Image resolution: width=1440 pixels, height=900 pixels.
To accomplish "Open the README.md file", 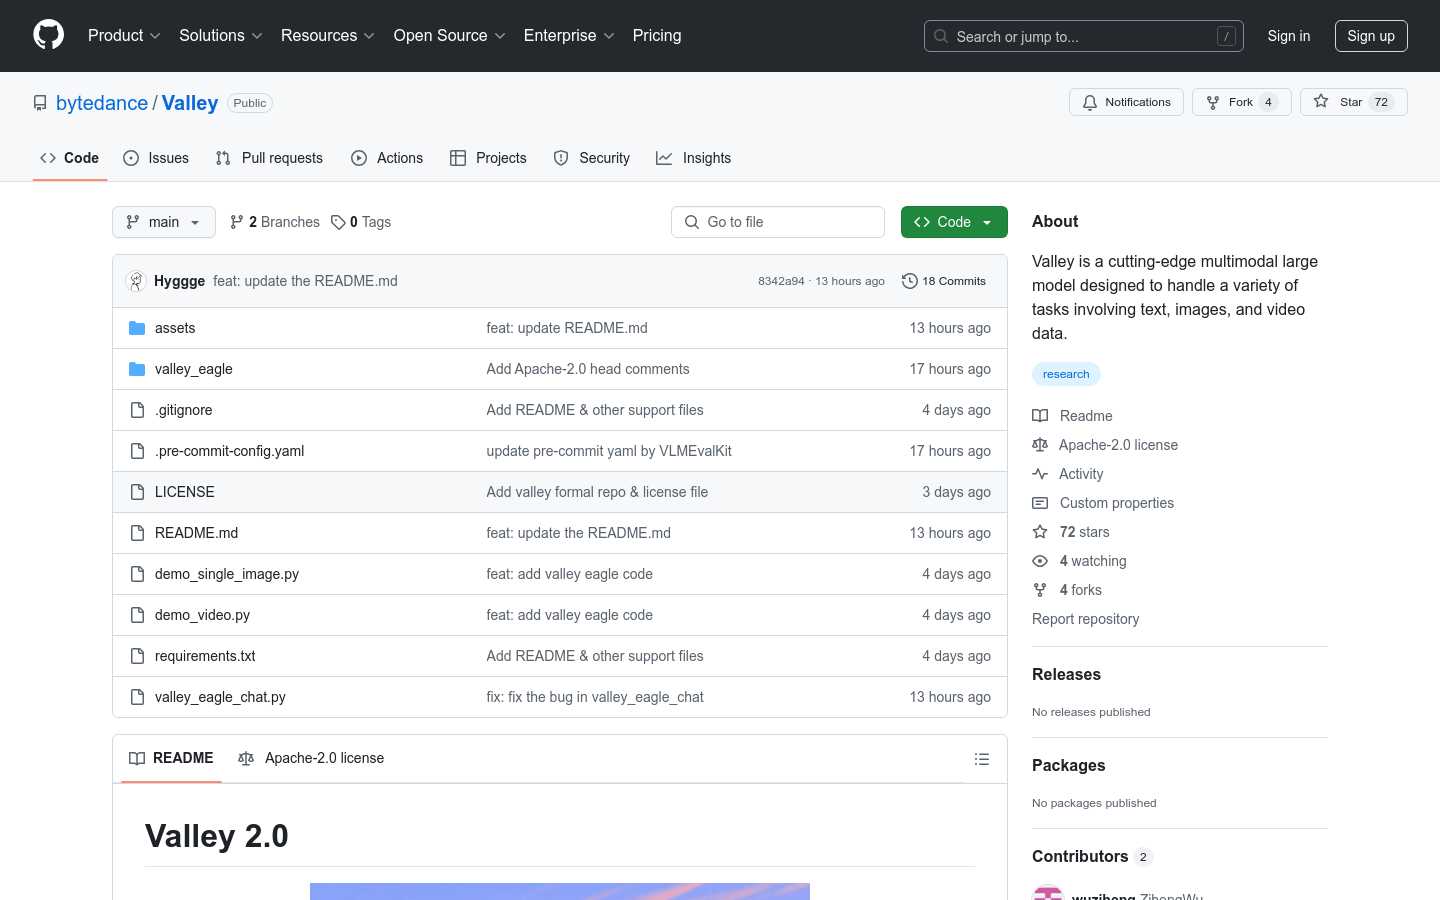I will point(197,533).
